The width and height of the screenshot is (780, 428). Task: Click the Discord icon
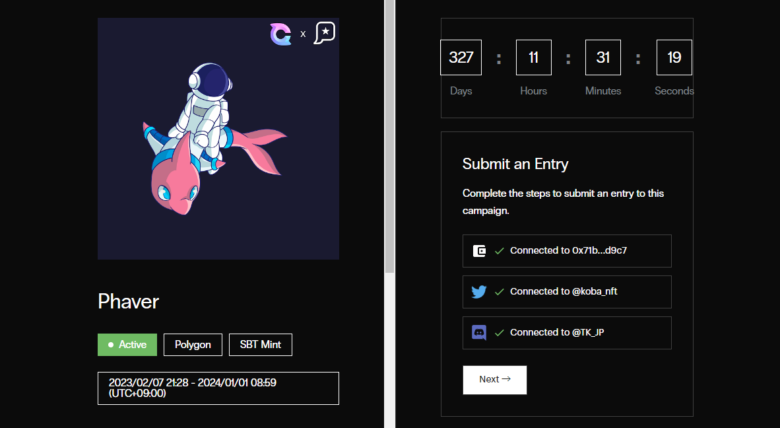point(479,332)
